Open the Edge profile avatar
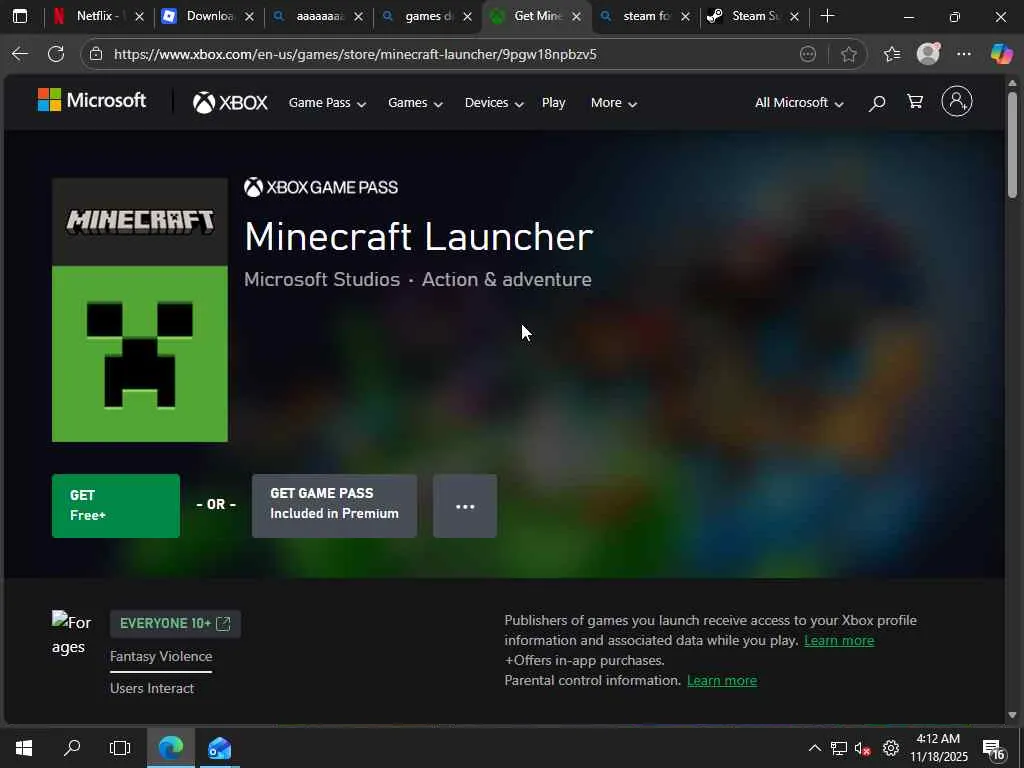1024x768 pixels. pyautogui.click(x=928, y=54)
